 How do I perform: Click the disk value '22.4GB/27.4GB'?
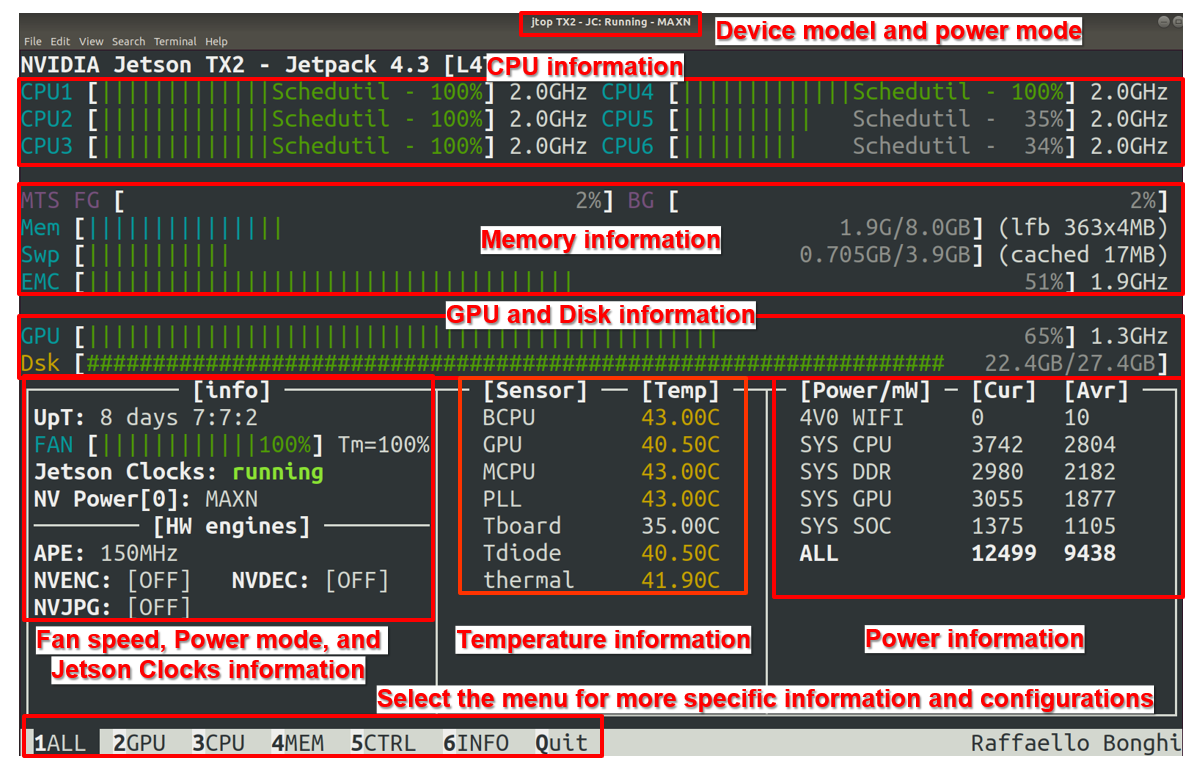pos(1070,364)
